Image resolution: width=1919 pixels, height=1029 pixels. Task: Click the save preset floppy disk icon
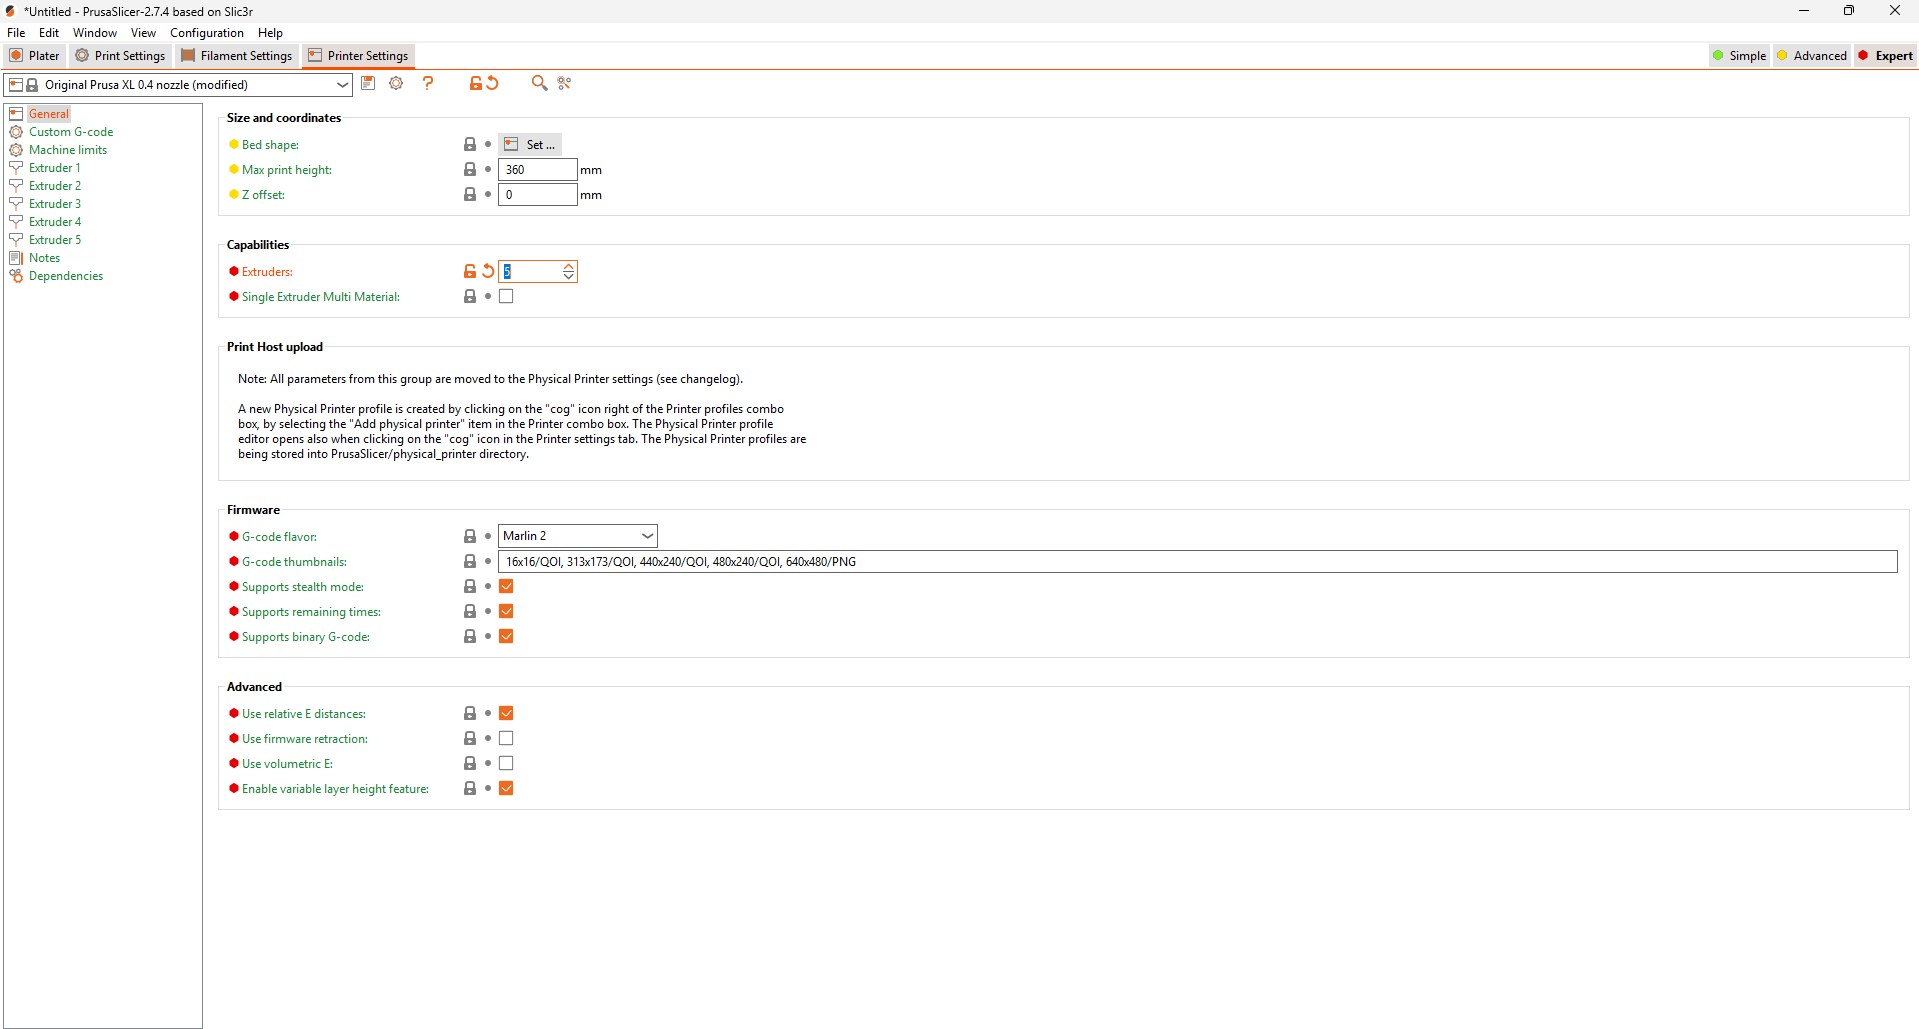[x=368, y=84]
